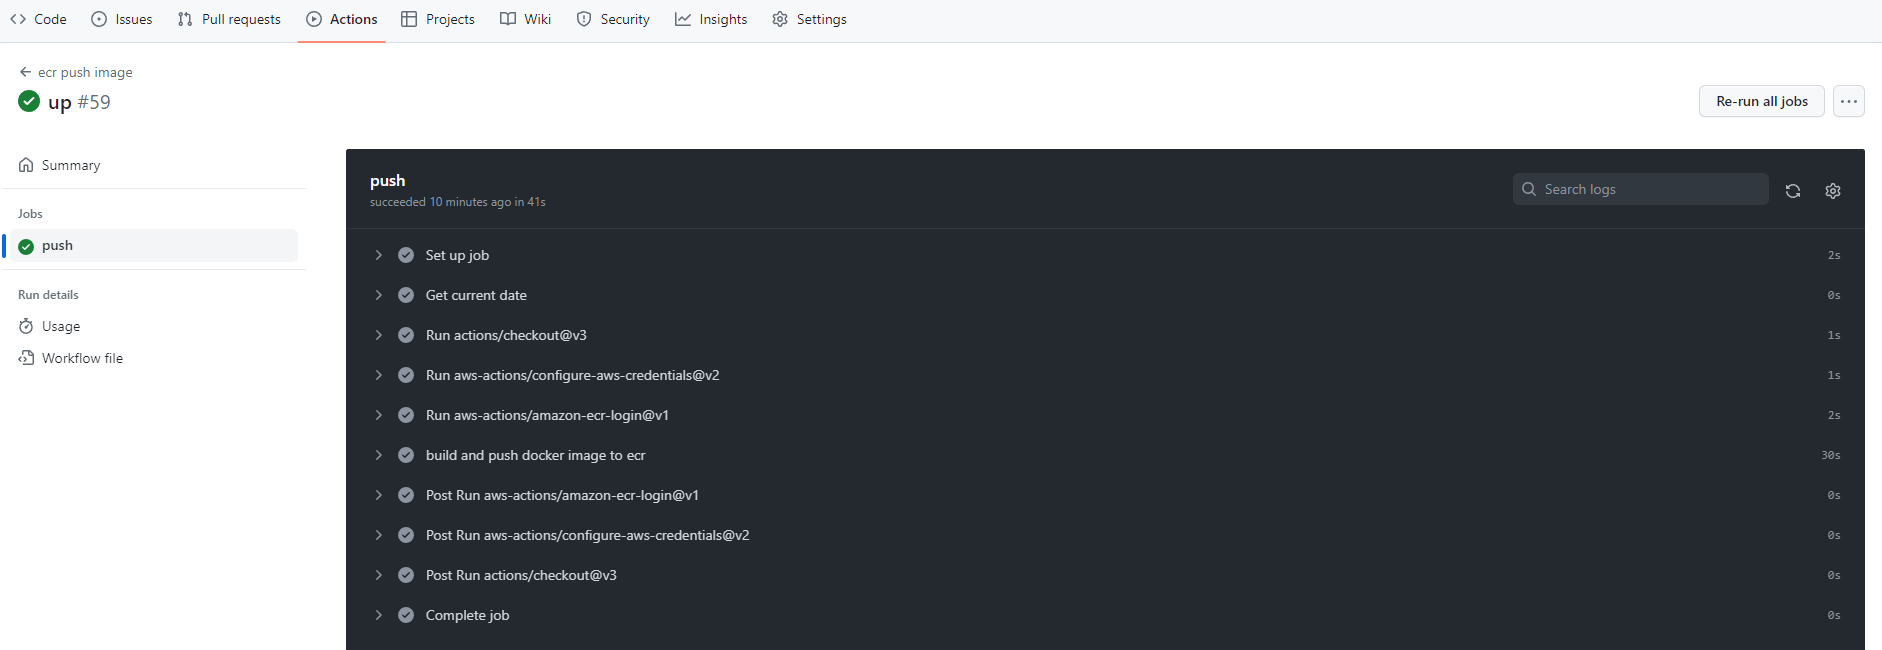
Task: Click the green success check beside up #59
Action: 29,101
